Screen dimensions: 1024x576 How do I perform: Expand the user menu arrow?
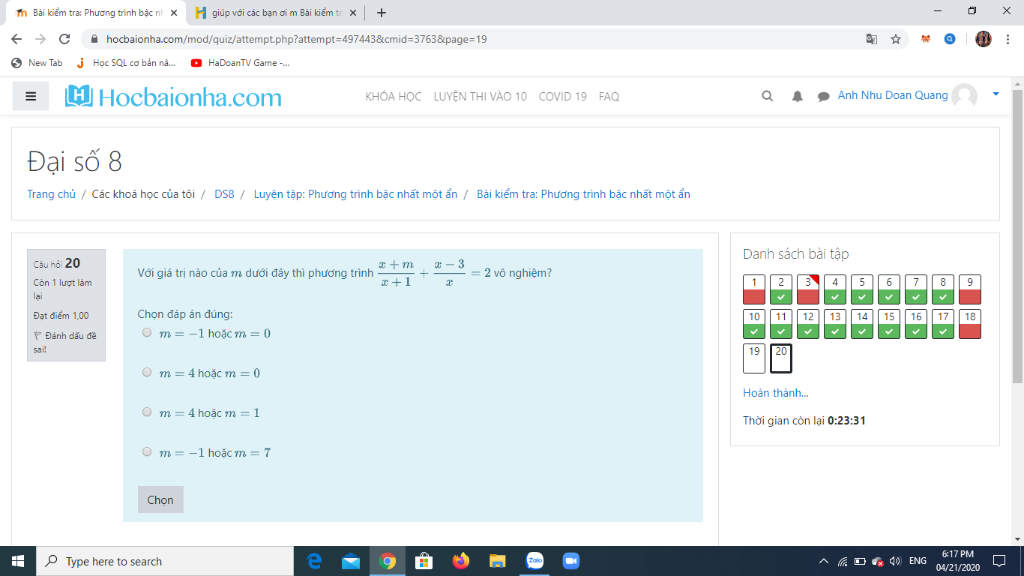[x=995, y=95]
